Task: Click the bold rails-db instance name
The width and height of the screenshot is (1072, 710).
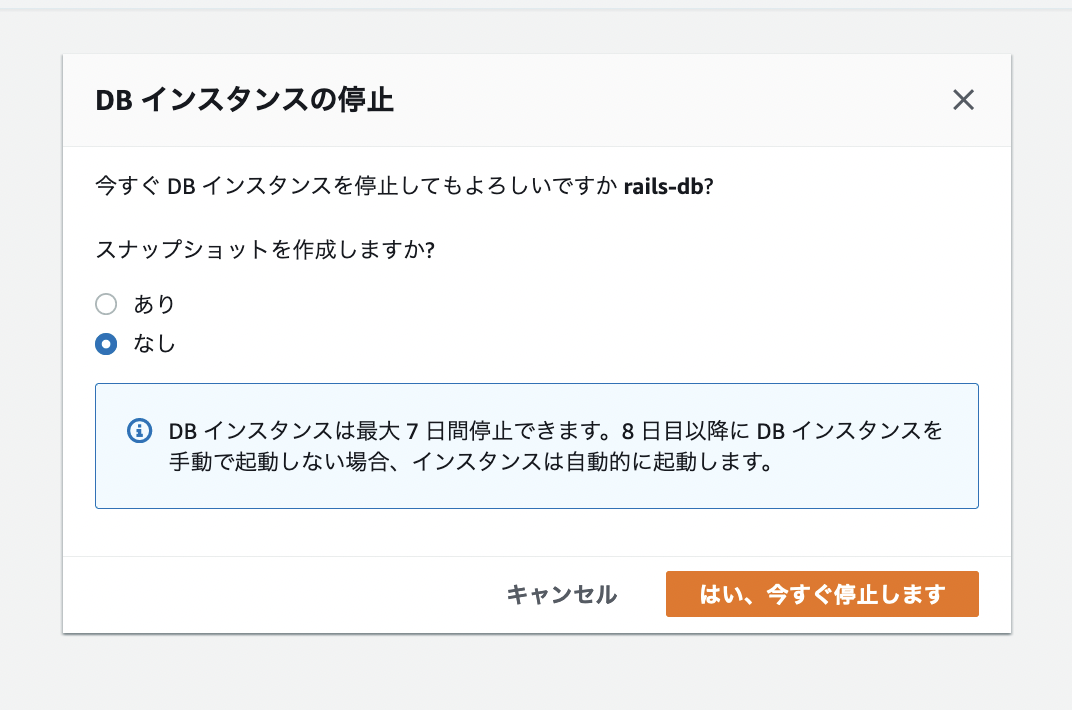Action: [667, 187]
